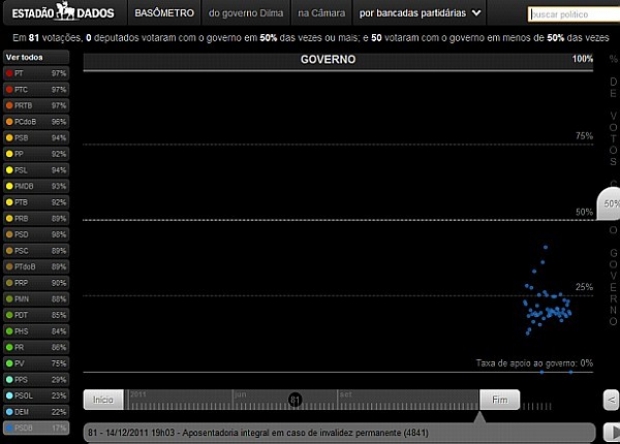Click the 50% circular handle on right edge
The image size is (620, 444).
tap(609, 203)
